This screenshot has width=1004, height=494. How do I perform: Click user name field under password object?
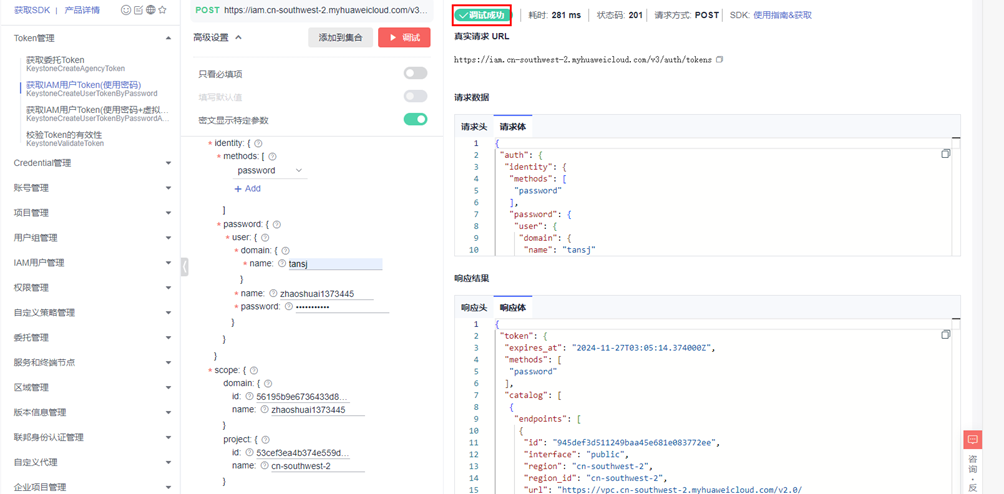[x=327, y=294]
